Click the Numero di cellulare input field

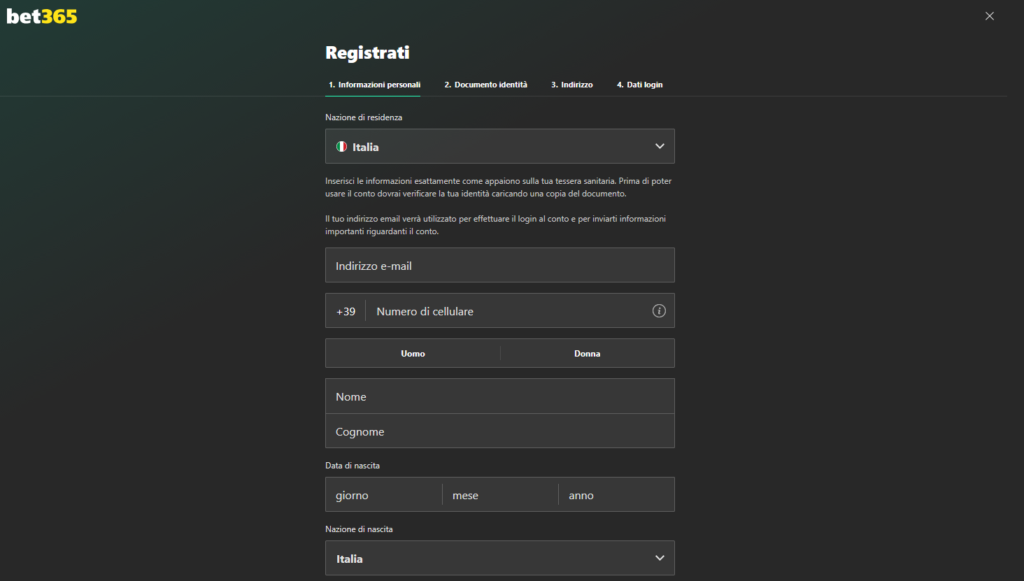click(510, 311)
